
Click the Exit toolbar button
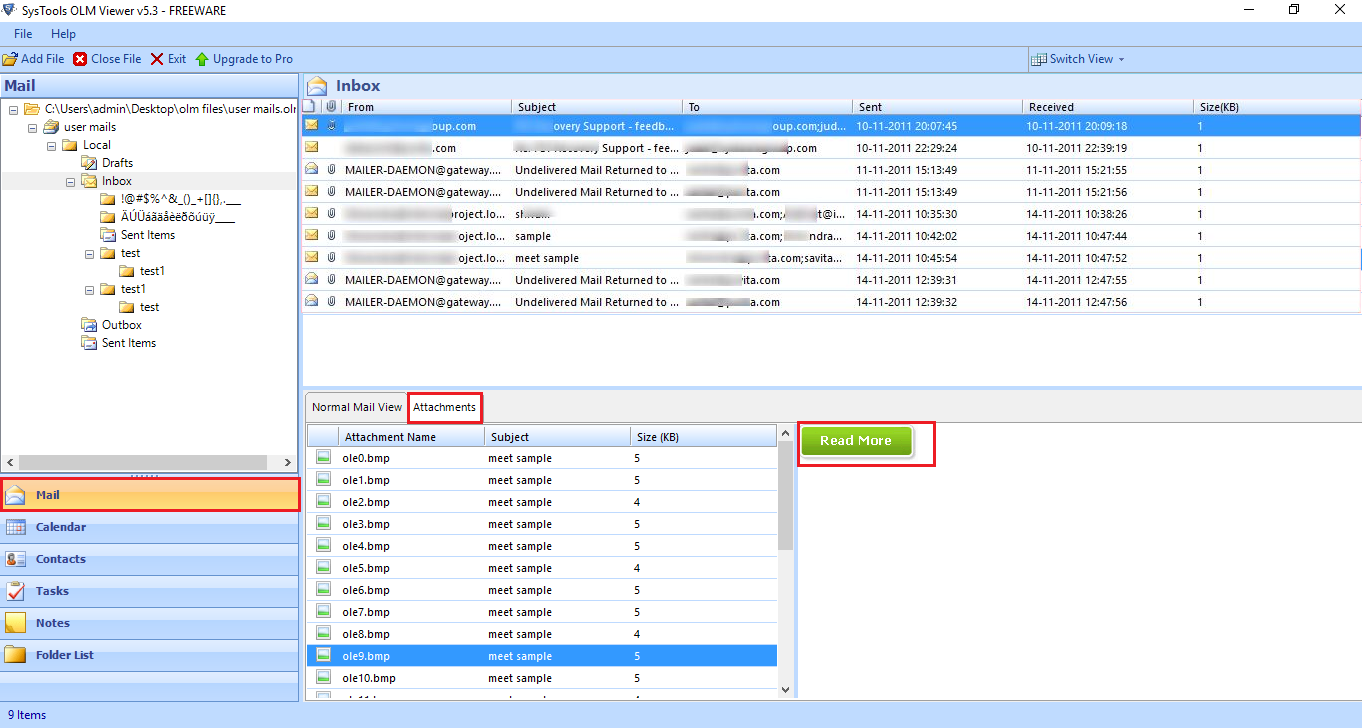(x=168, y=59)
